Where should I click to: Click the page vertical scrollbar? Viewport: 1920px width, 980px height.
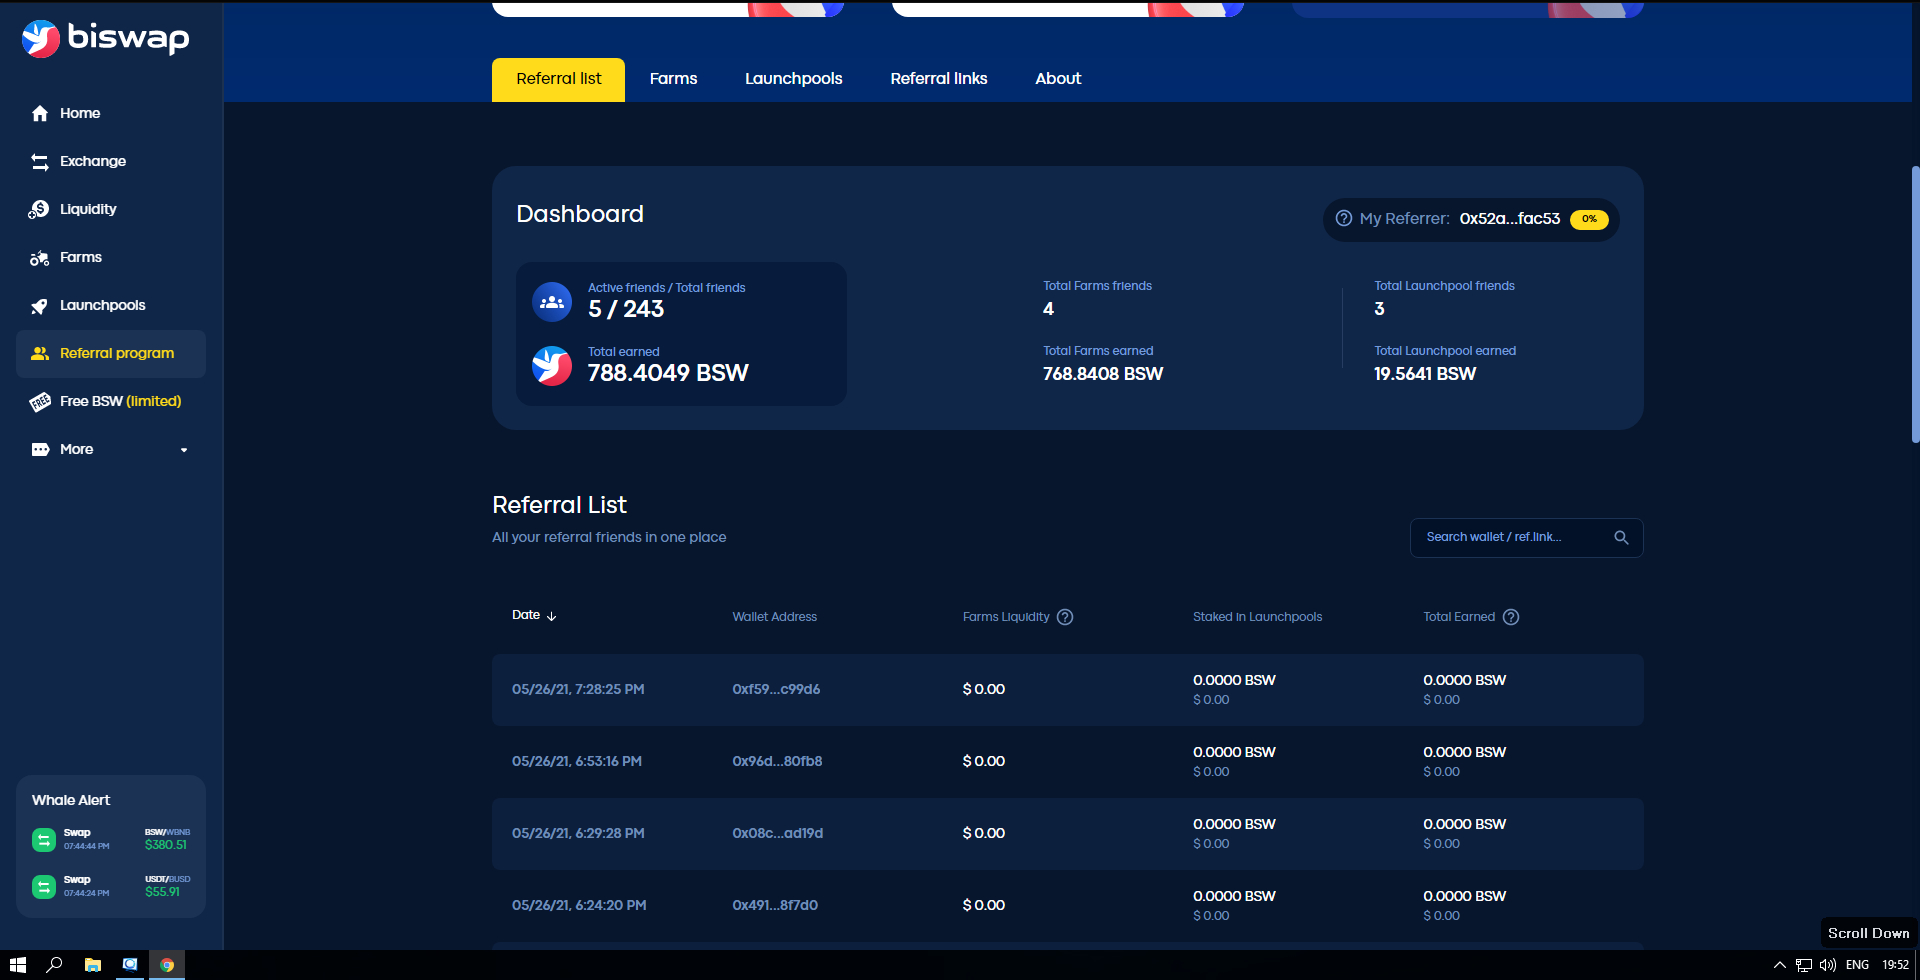coord(1915,304)
